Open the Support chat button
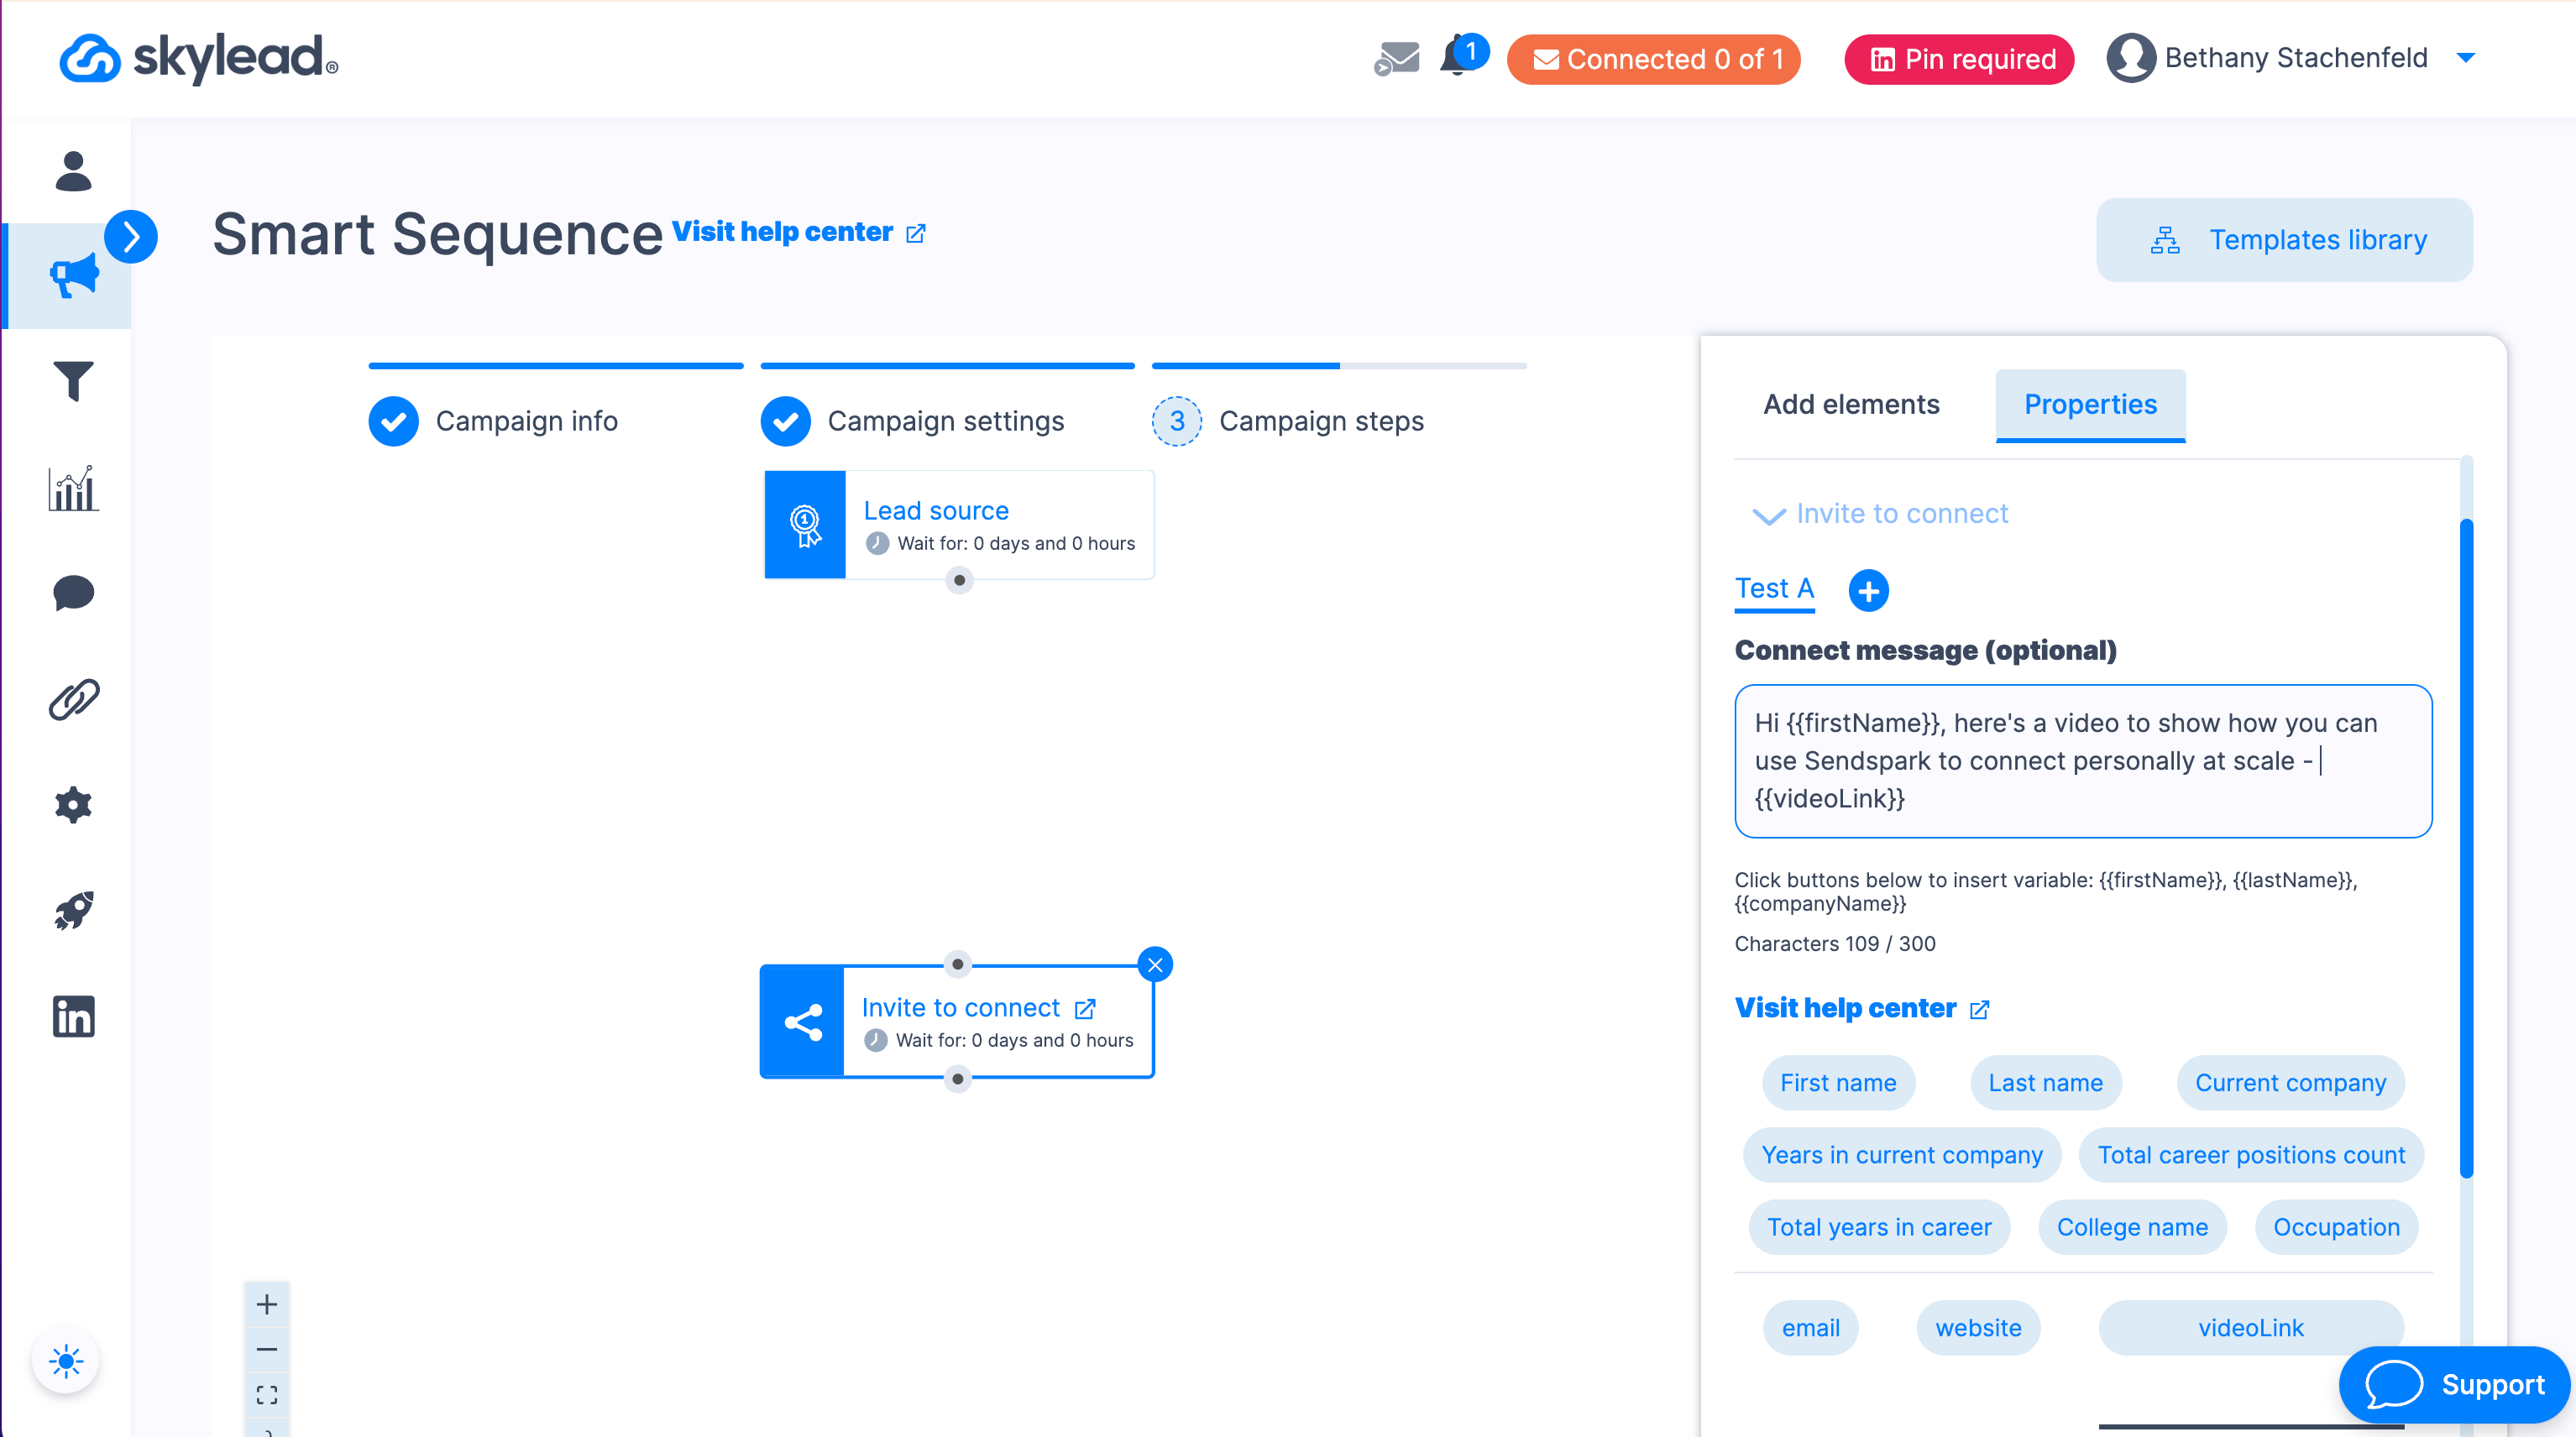This screenshot has width=2576, height=1437. pos(2453,1385)
